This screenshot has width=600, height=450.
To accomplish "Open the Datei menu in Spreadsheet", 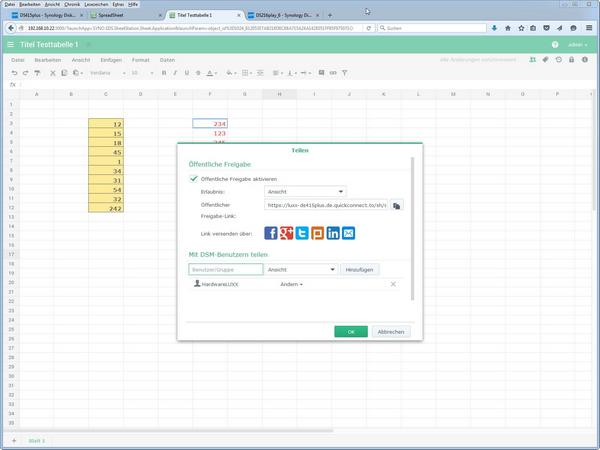I will [x=18, y=60].
